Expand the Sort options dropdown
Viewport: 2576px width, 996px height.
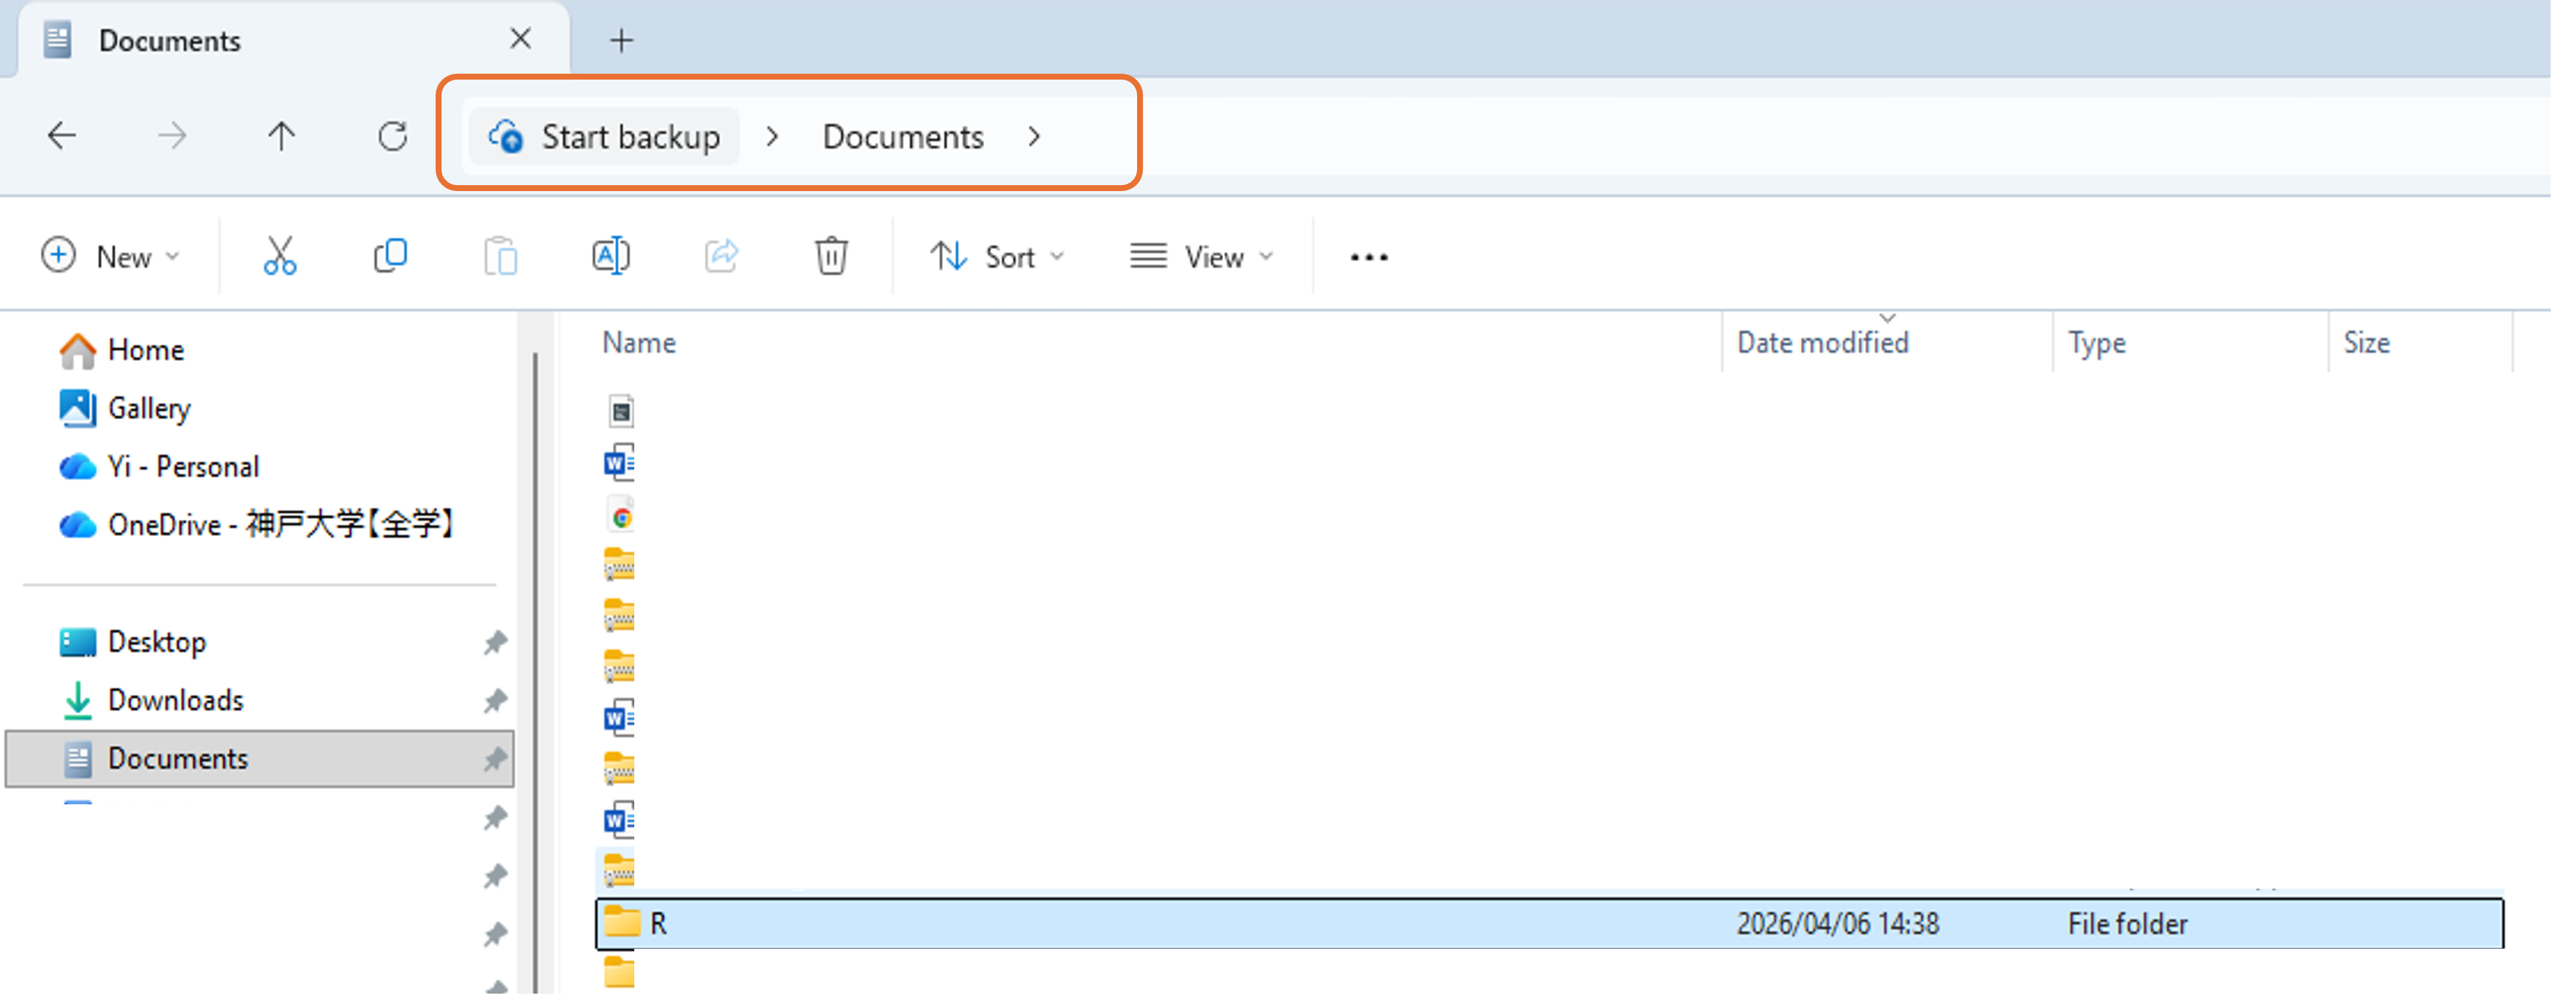click(x=997, y=257)
